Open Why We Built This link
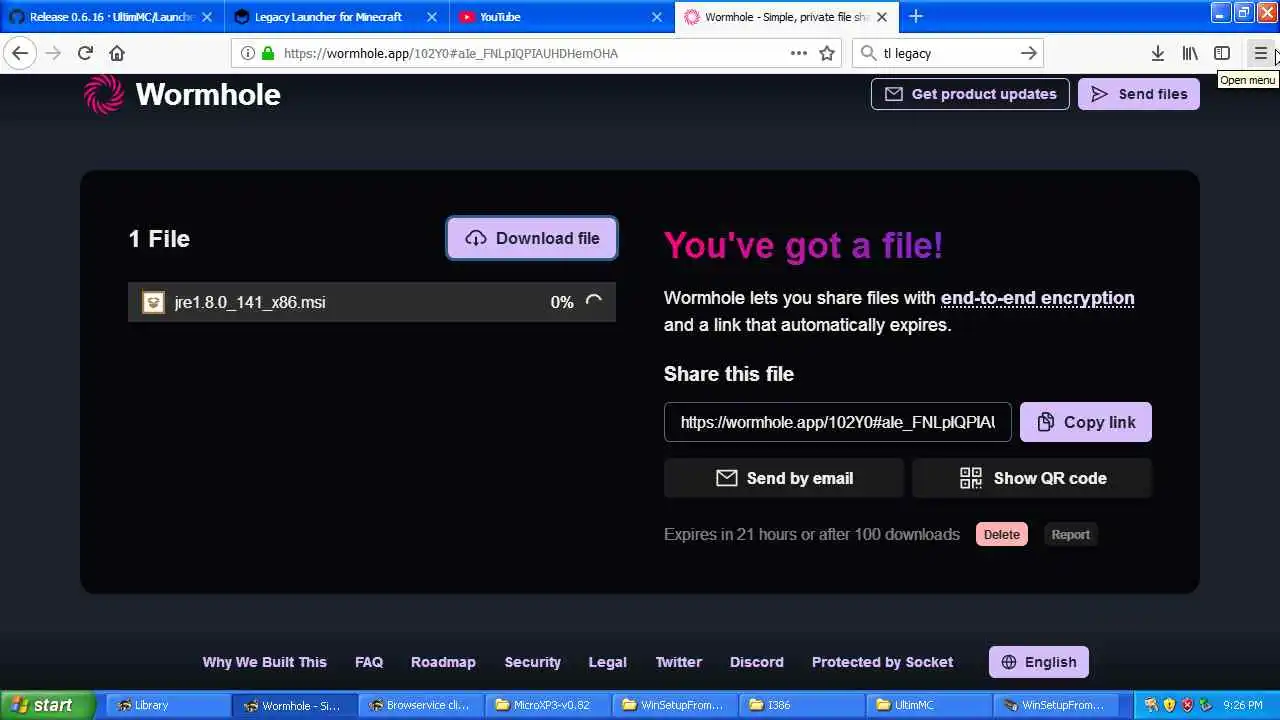 pyautogui.click(x=264, y=662)
